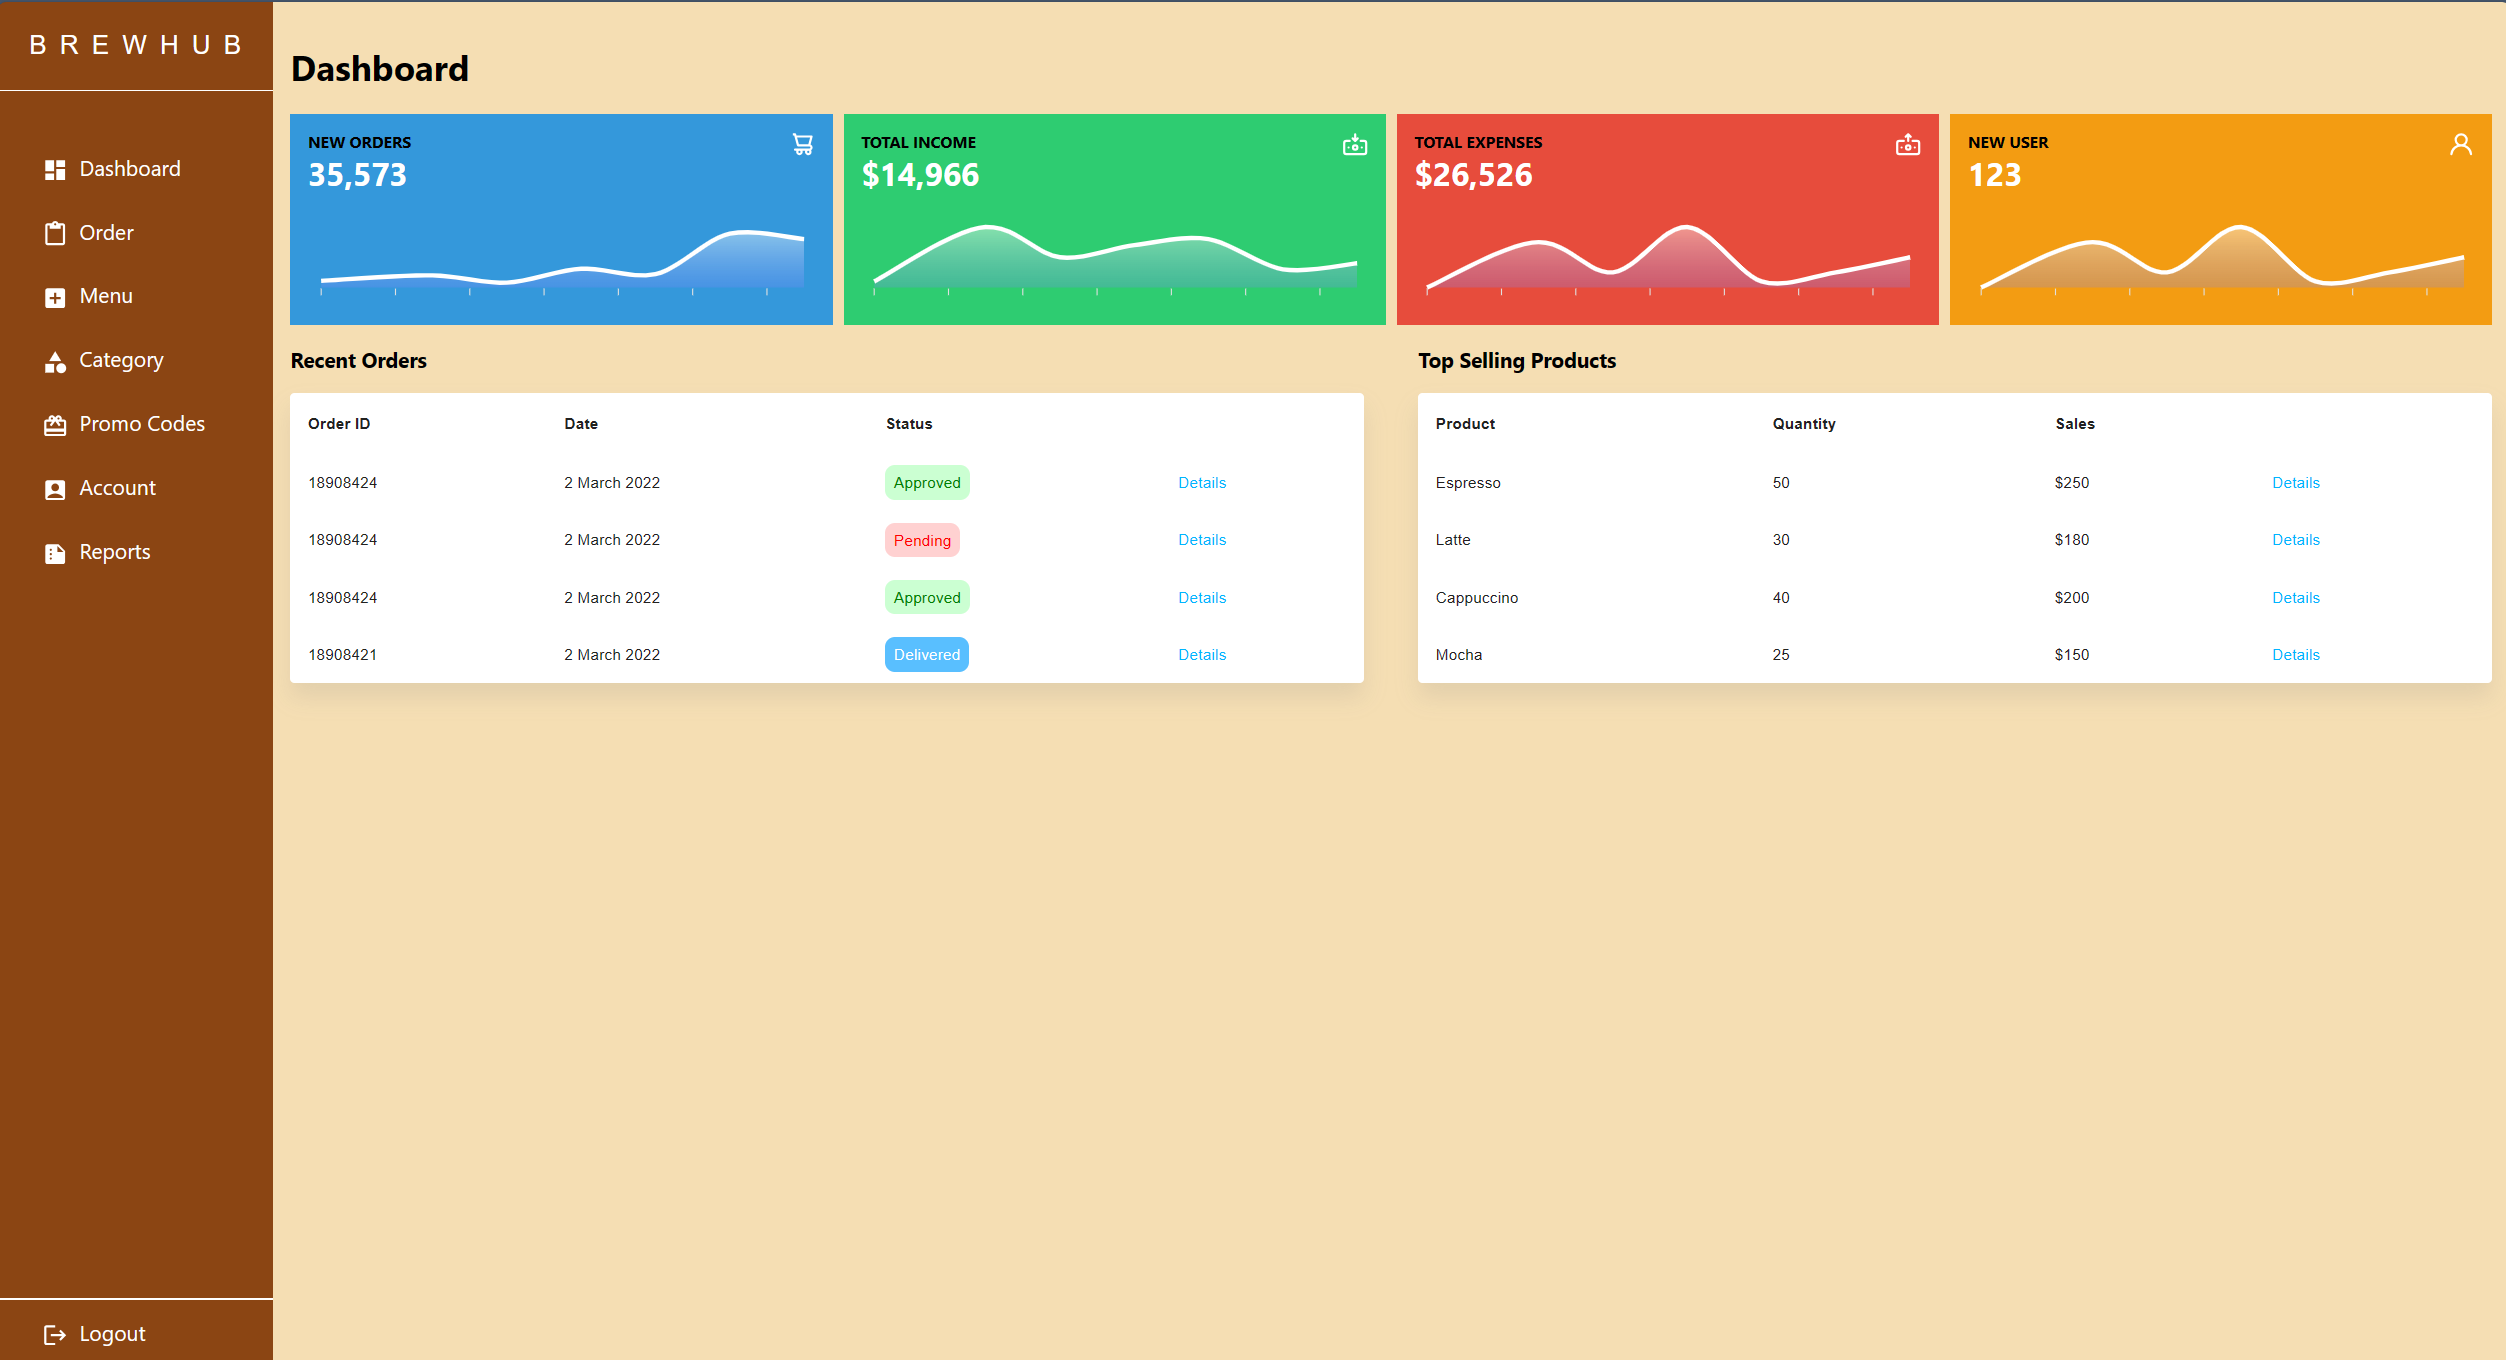Open the Account section

[x=117, y=488]
